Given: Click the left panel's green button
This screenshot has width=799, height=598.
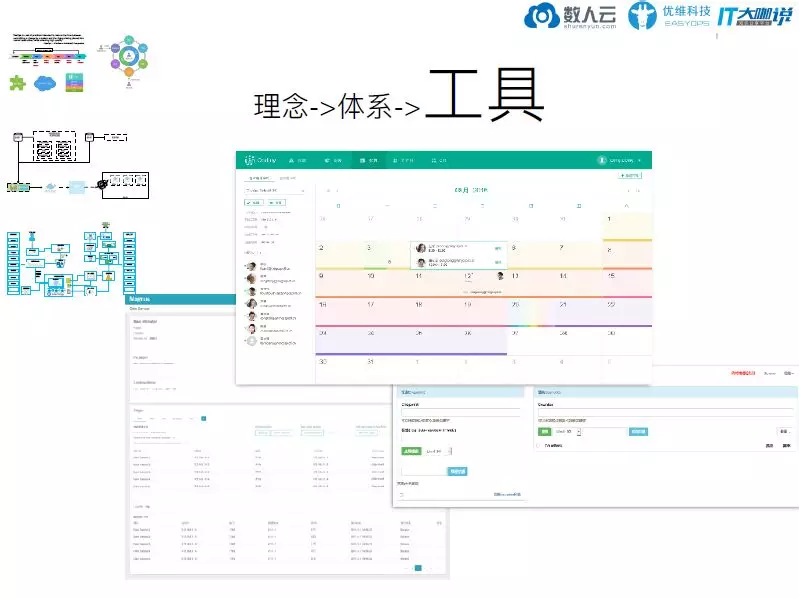Looking at the screenshot, I should pos(411,451).
